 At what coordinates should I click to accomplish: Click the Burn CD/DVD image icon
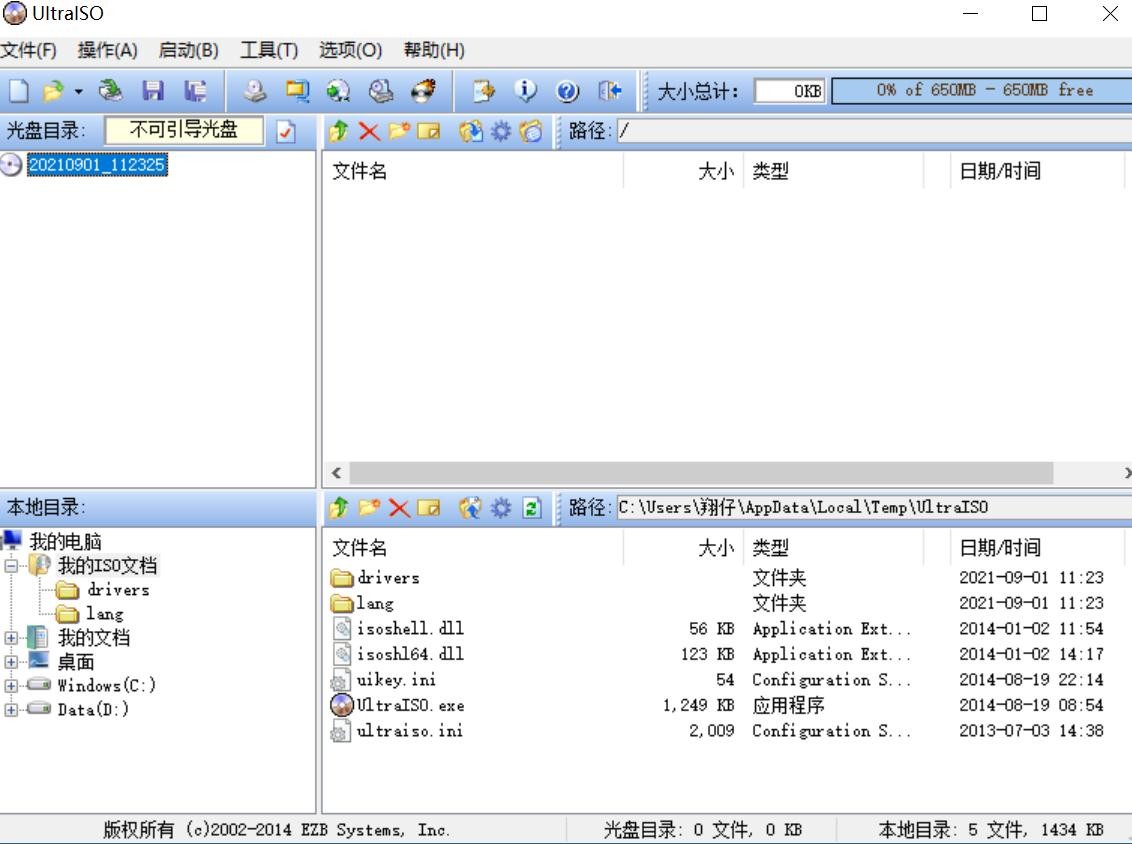coord(423,91)
